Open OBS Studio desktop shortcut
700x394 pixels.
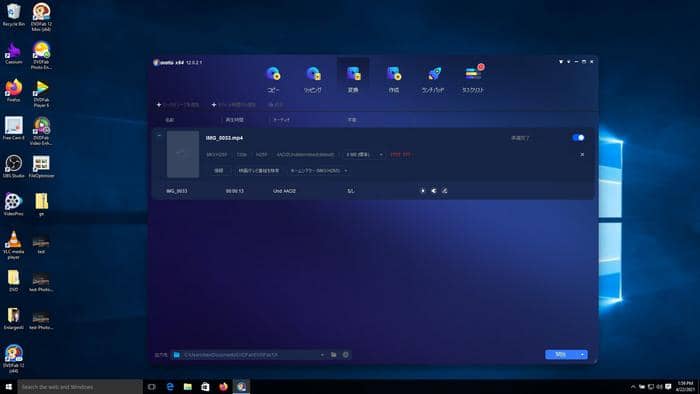[x=13, y=166]
